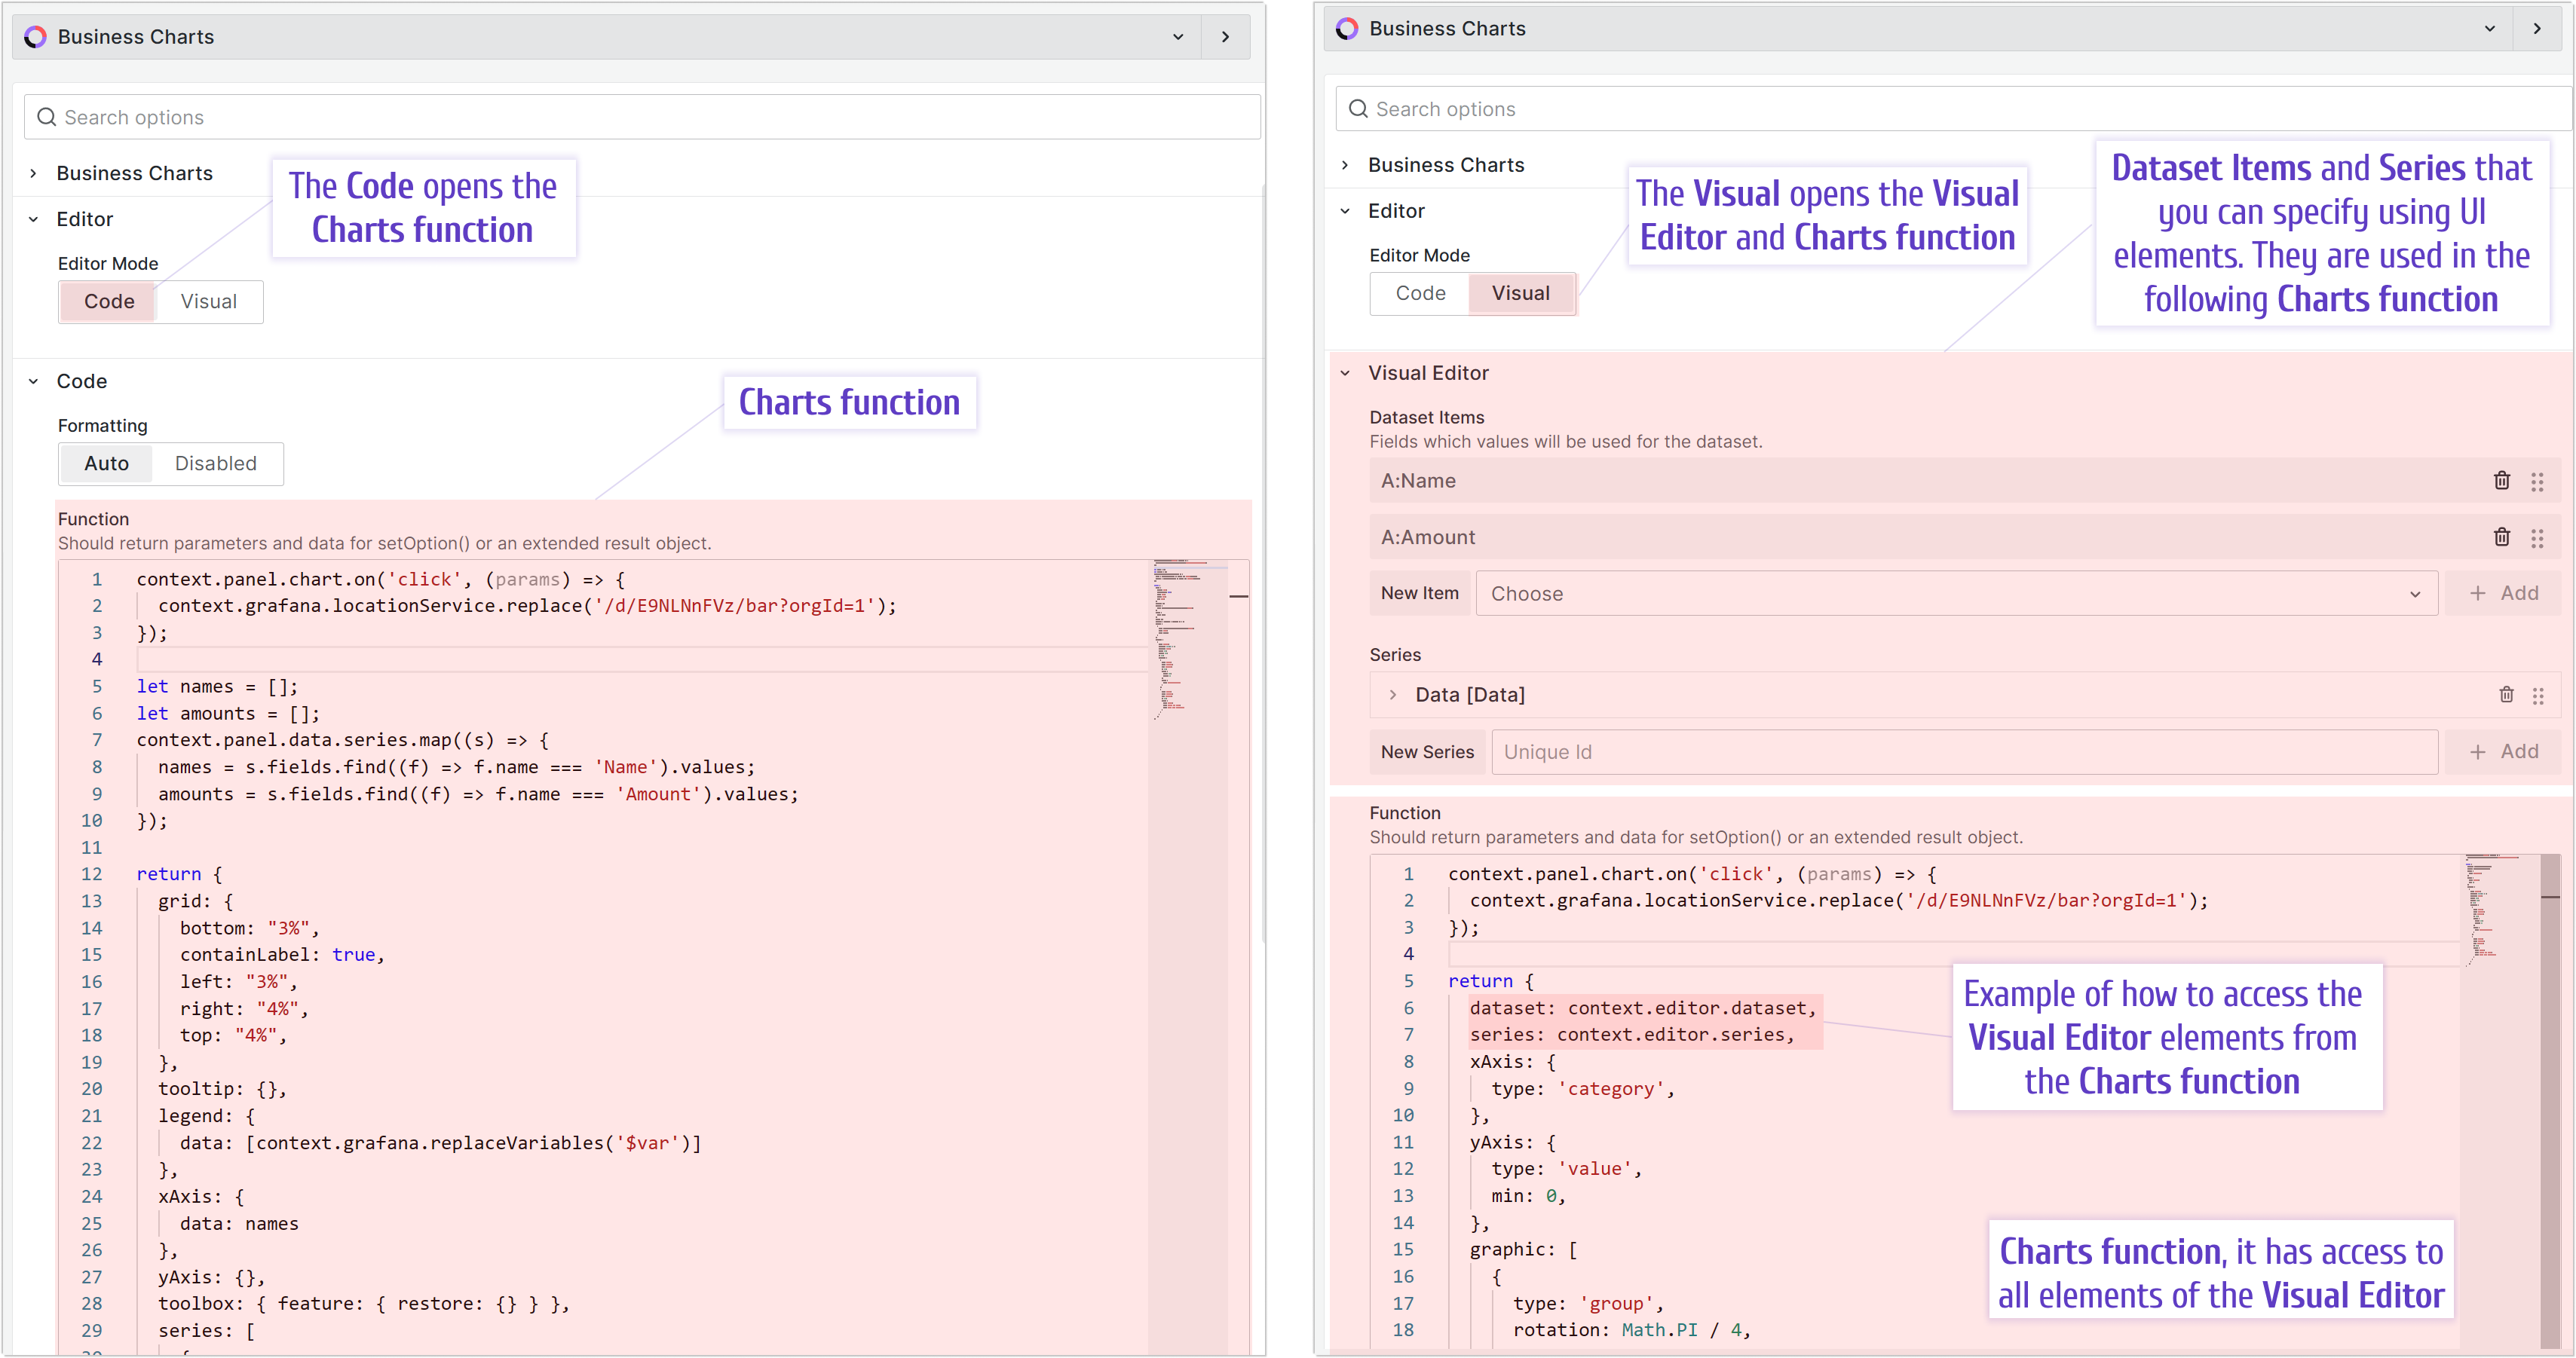Collapse options pane with the right arrow icon

(x=1225, y=36)
